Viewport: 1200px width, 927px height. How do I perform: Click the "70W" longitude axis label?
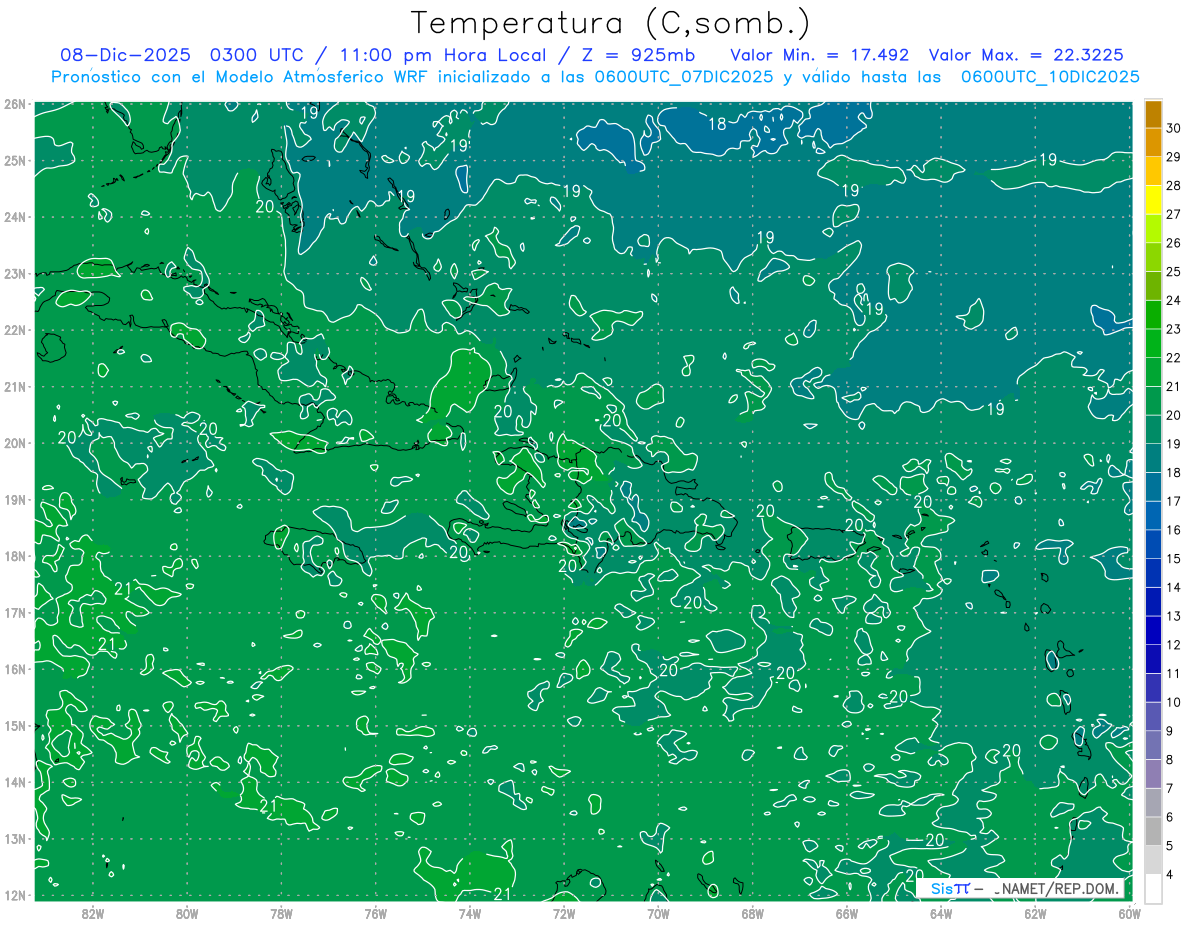point(658,913)
